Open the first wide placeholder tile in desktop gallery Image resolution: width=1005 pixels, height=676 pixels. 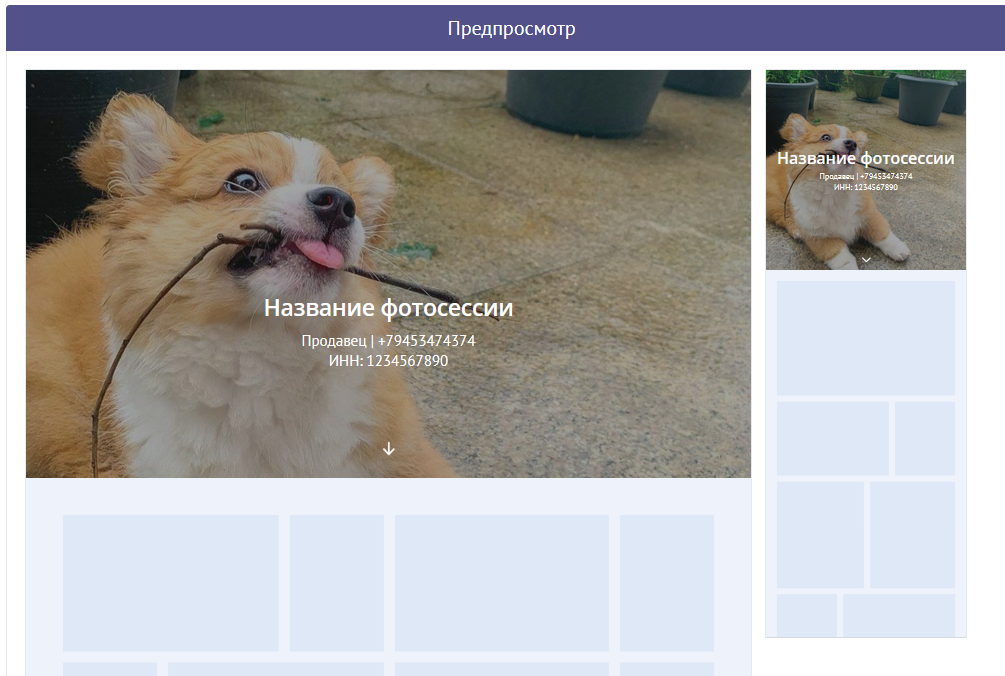pos(170,582)
